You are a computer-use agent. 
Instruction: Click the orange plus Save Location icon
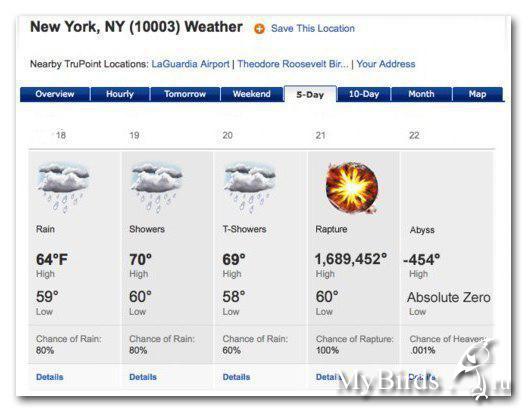(x=259, y=29)
